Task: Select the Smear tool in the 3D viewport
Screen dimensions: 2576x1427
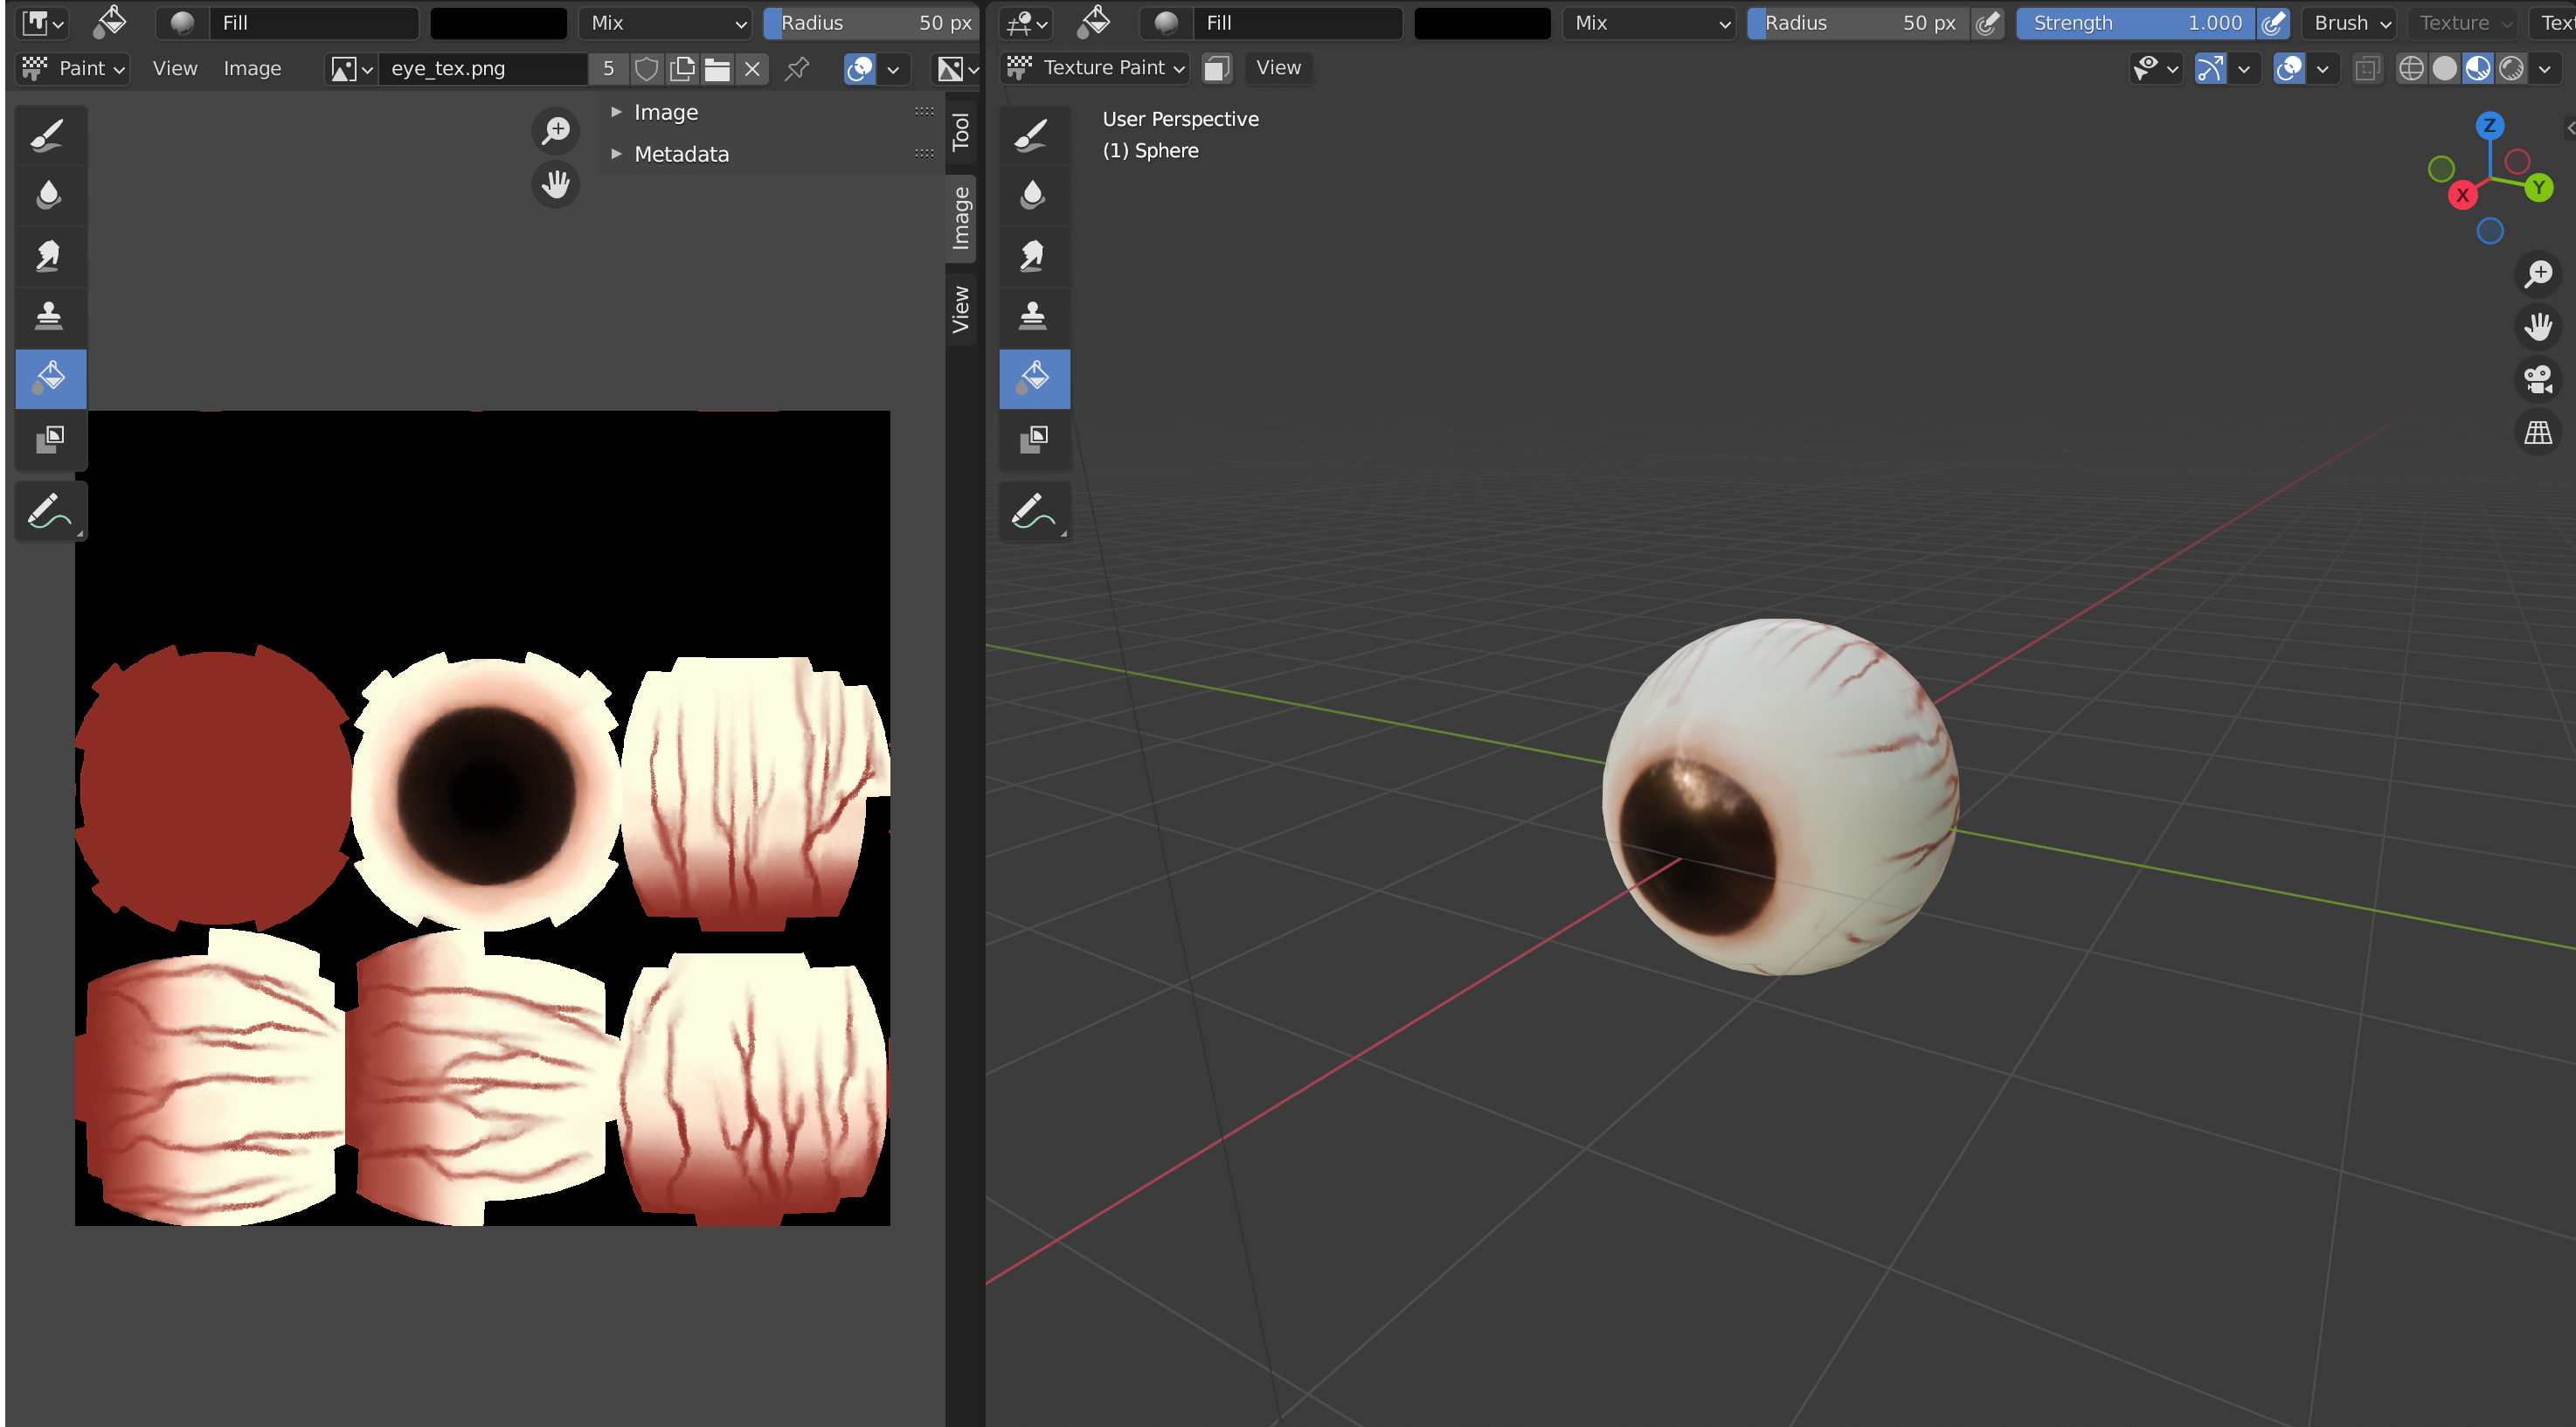Action: 1033,256
